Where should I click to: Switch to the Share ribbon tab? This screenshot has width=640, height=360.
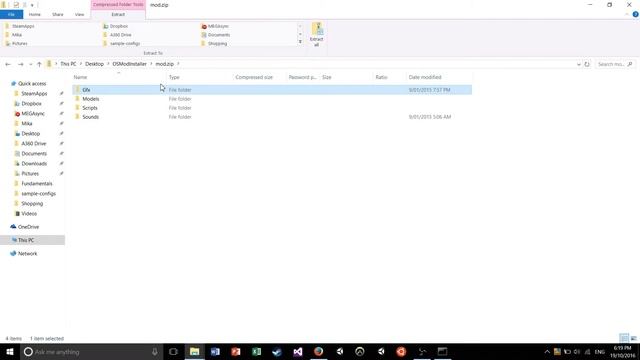click(x=58, y=14)
